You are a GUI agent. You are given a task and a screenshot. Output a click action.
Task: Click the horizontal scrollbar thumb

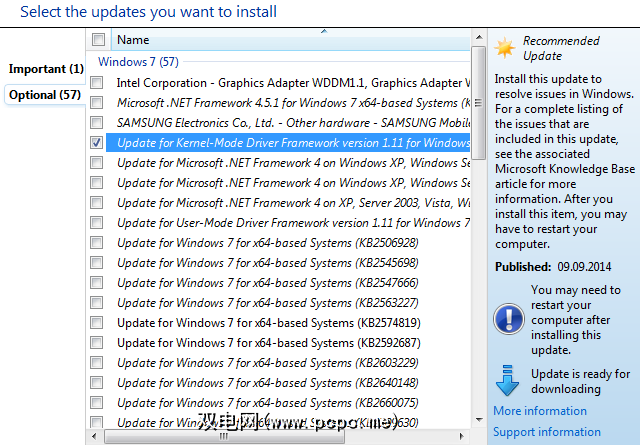click(224, 436)
